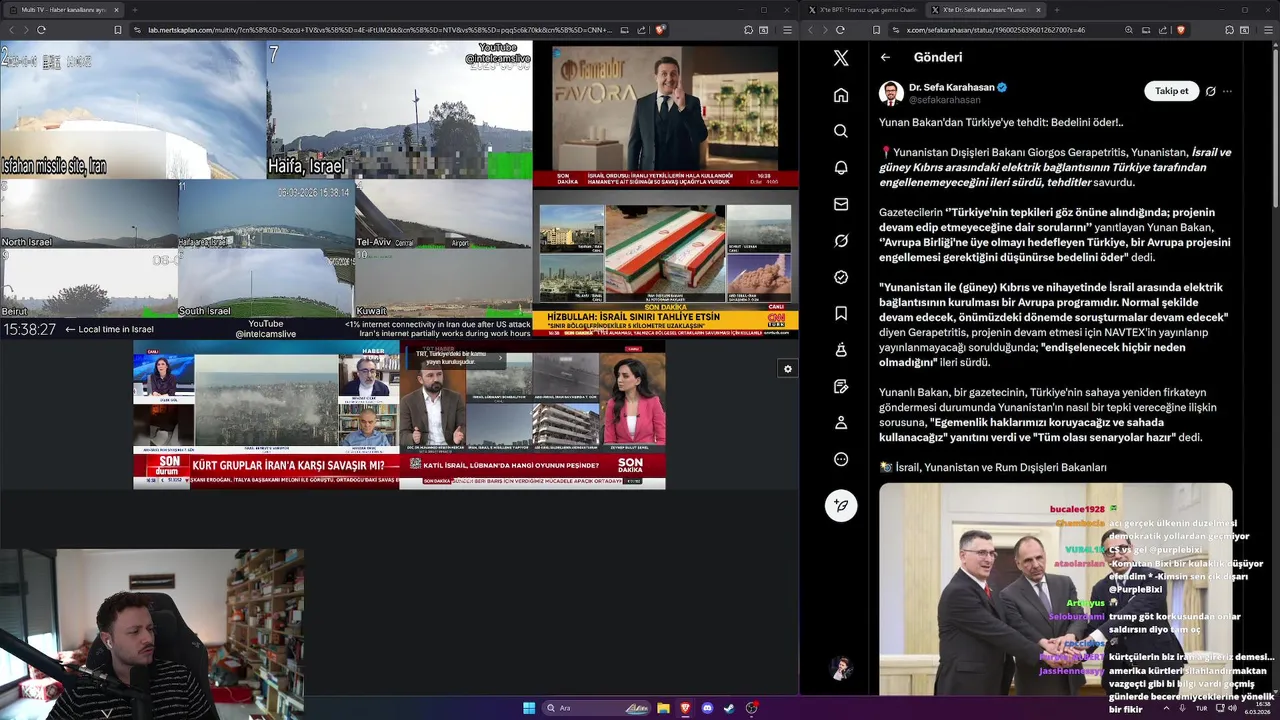The width and height of the screenshot is (1280, 720).
Task: Open the hamburger menu in left browser
Action: [787, 30]
